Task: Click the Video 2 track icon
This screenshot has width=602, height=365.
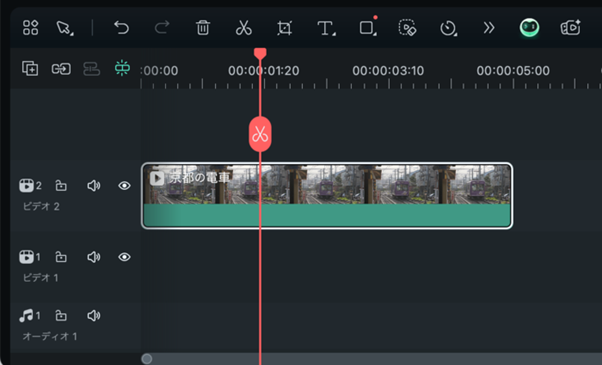Action: (26, 185)
